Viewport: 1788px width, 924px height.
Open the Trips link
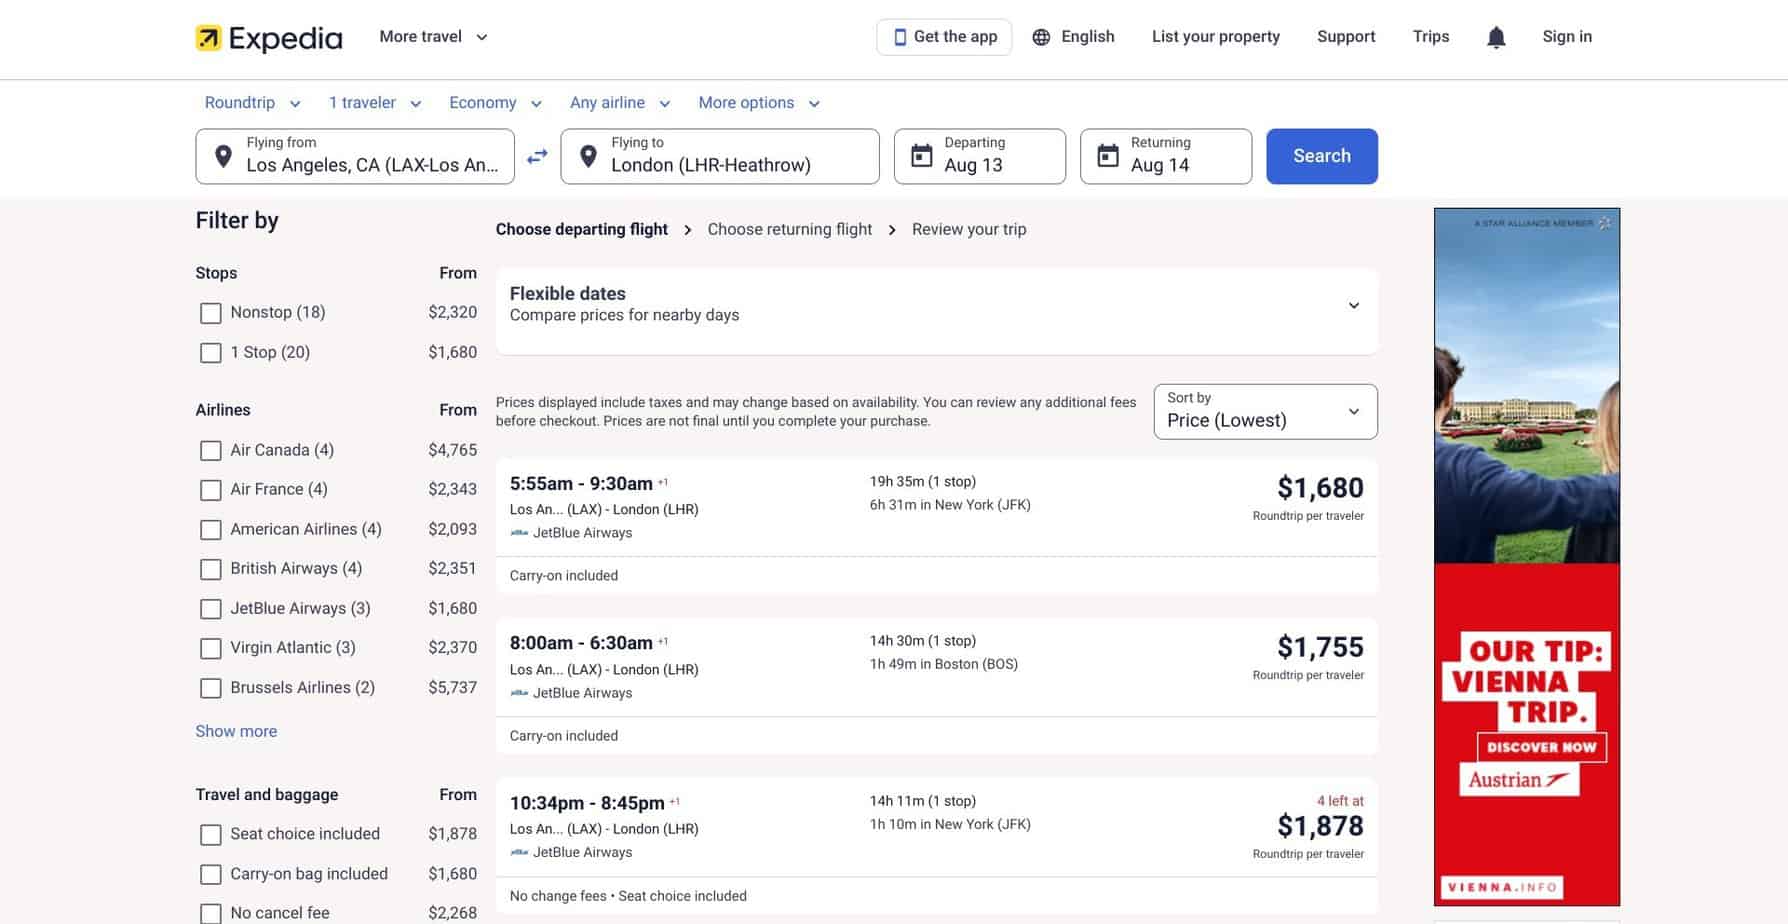pos(1431,37)
